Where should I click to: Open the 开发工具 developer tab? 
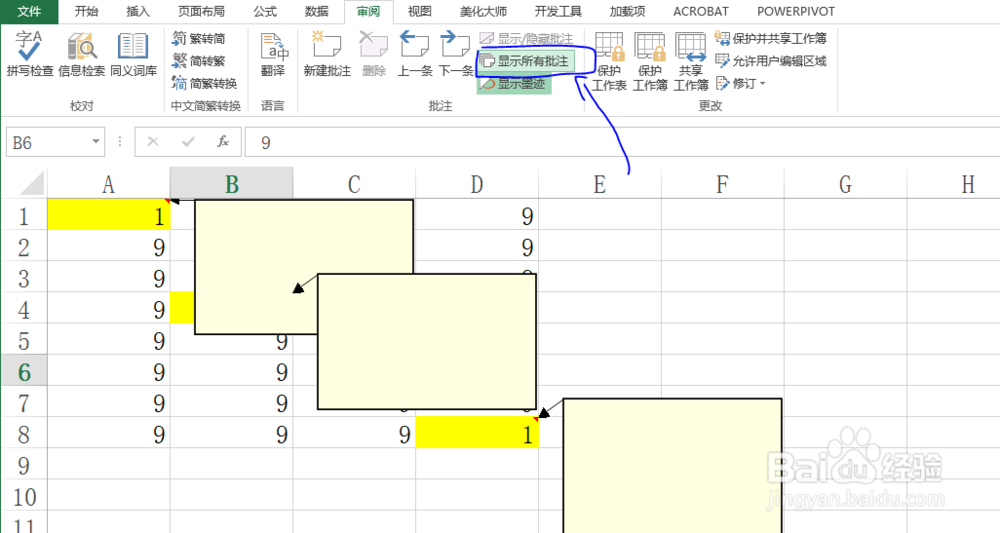558,11
